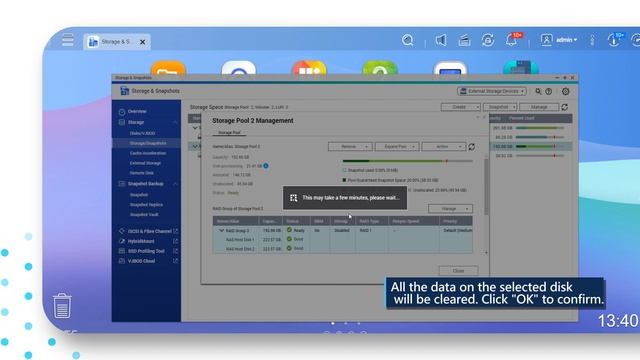The image size is (640, 360).
Task: Click the Name/Alias column header
Action: point(236,221)
